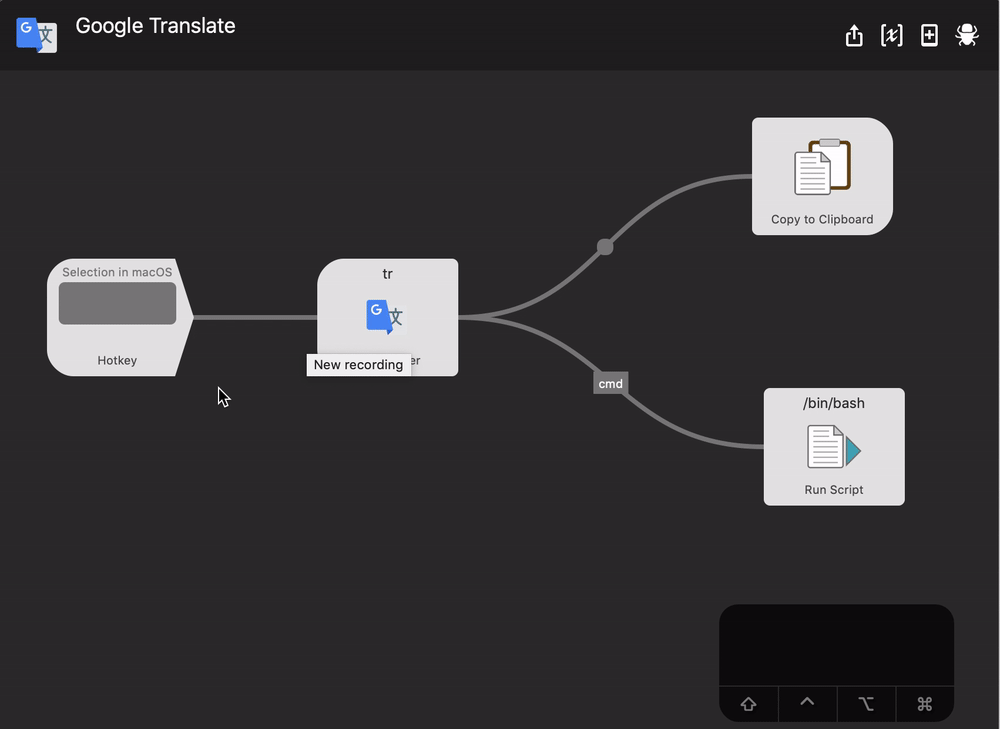The height and width of the screenshot is (729, 1000).
Task: Click the New recording tooltip
Action: pos(358,365)
